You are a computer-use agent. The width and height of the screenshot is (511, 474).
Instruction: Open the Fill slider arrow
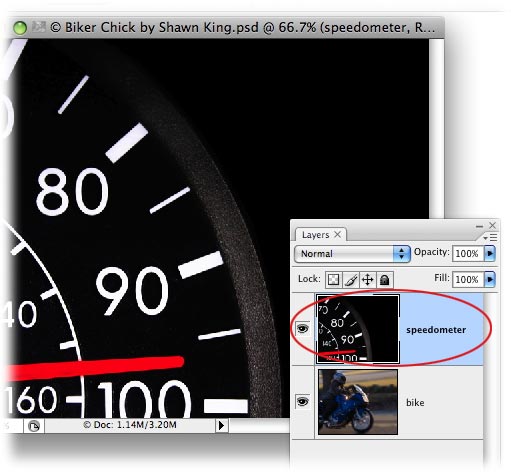click(x=490, y=279)
